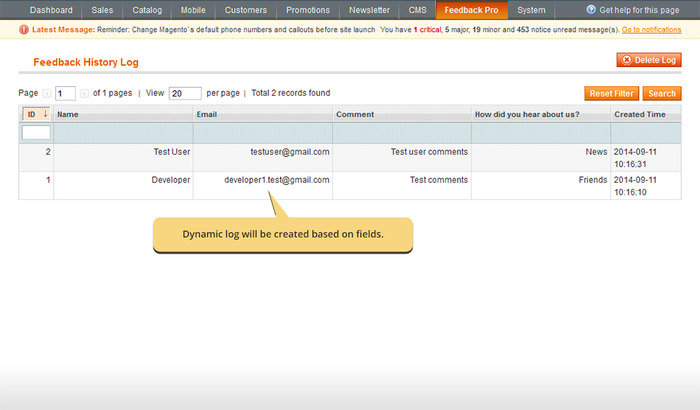This screenshot has height=410, width=700.
Task: Open the Sales menu
Action: click(102, 10)
